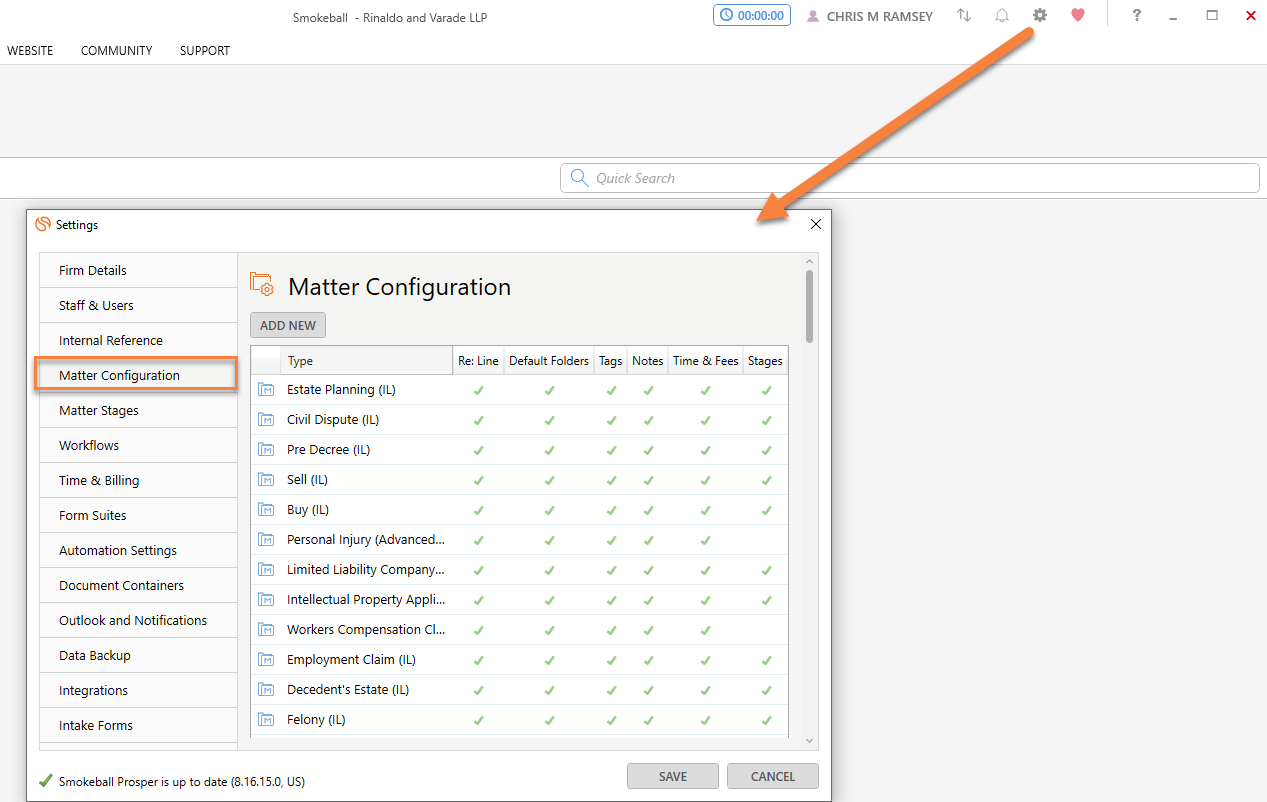Click the Civil Dispute (IL) matter icon
The image size is (1267, 802).
pos(266,420)
